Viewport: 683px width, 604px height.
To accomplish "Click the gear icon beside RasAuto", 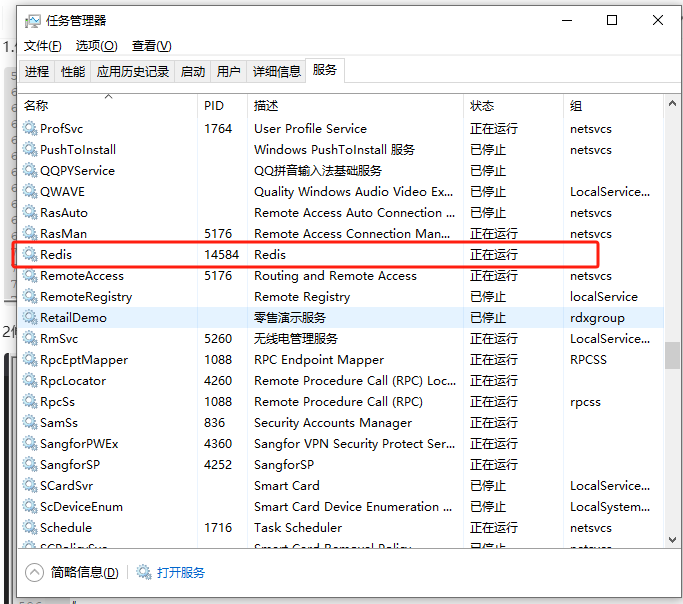I will [x=30, y=212].
